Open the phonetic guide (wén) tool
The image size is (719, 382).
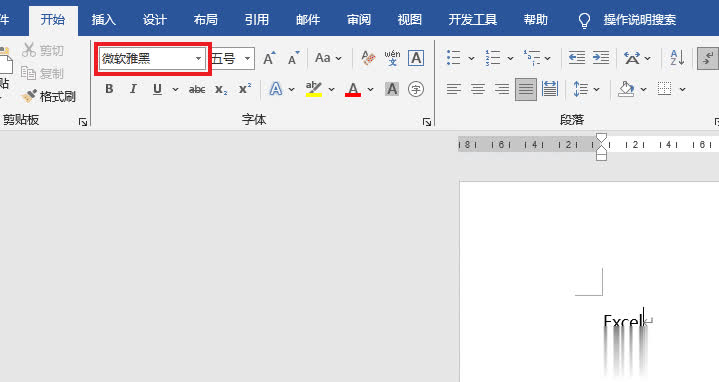point(392,58)
